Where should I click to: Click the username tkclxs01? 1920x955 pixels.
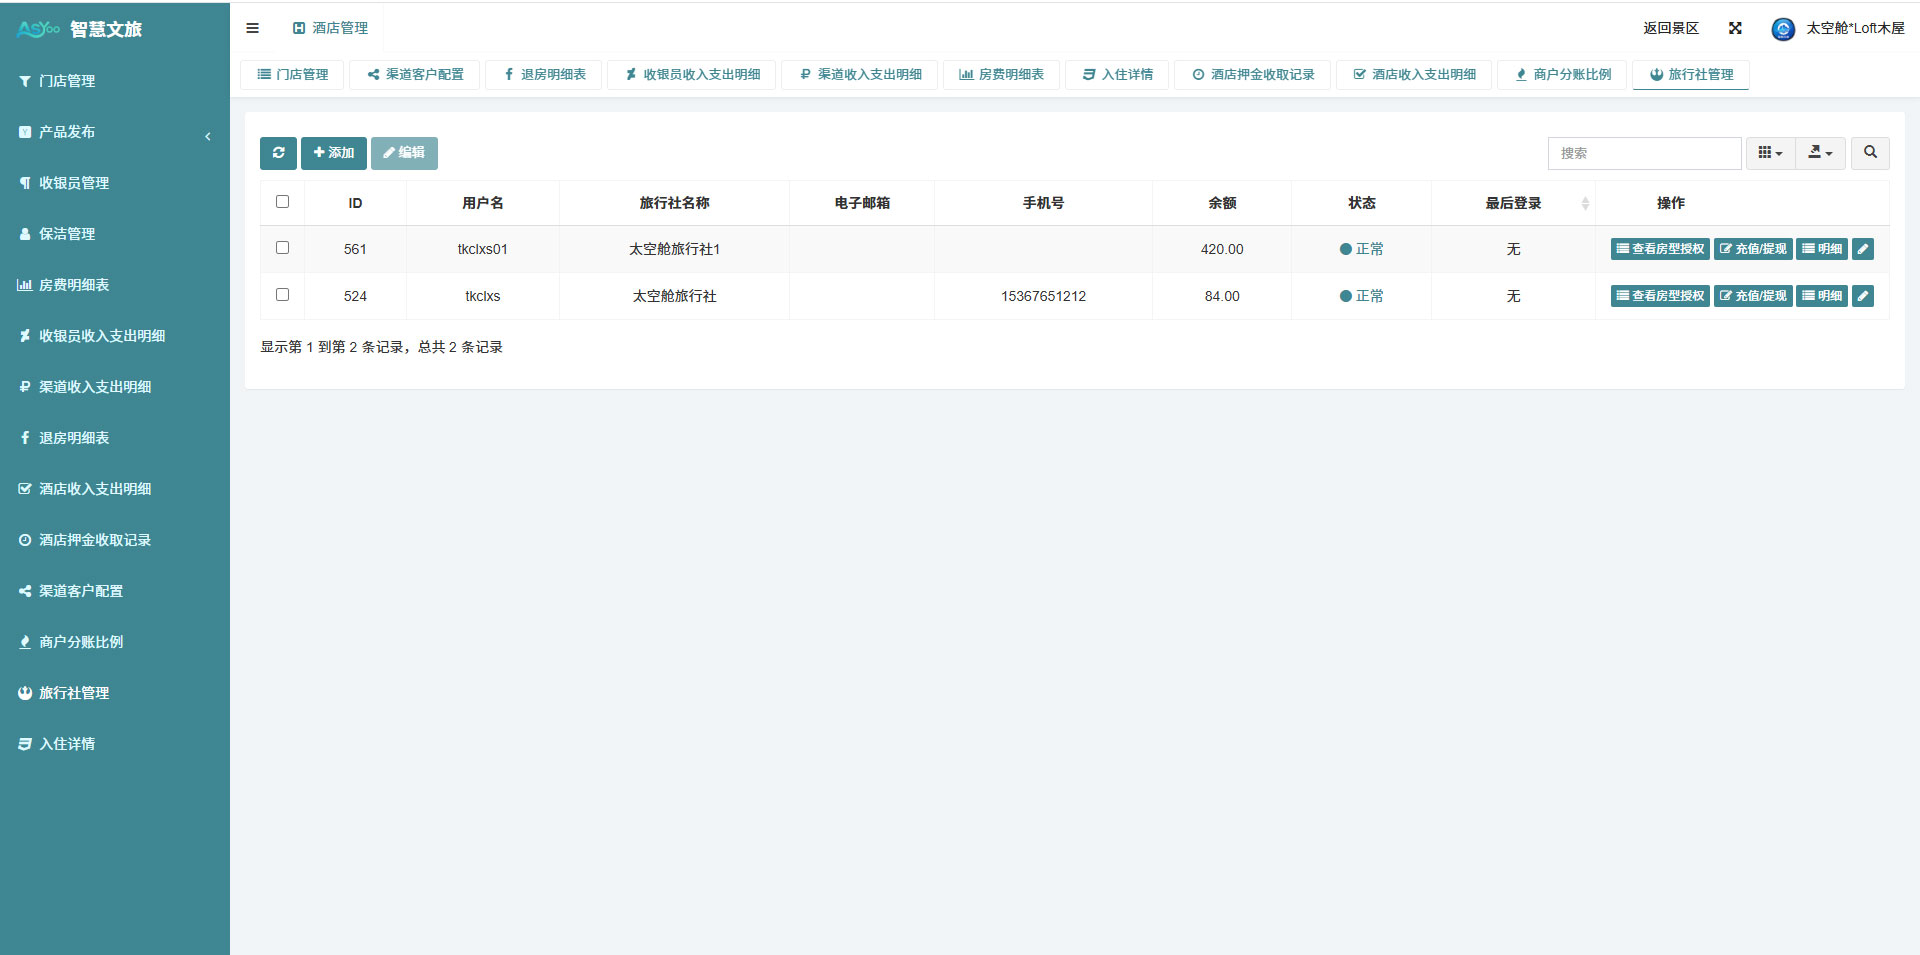point(483,249)
